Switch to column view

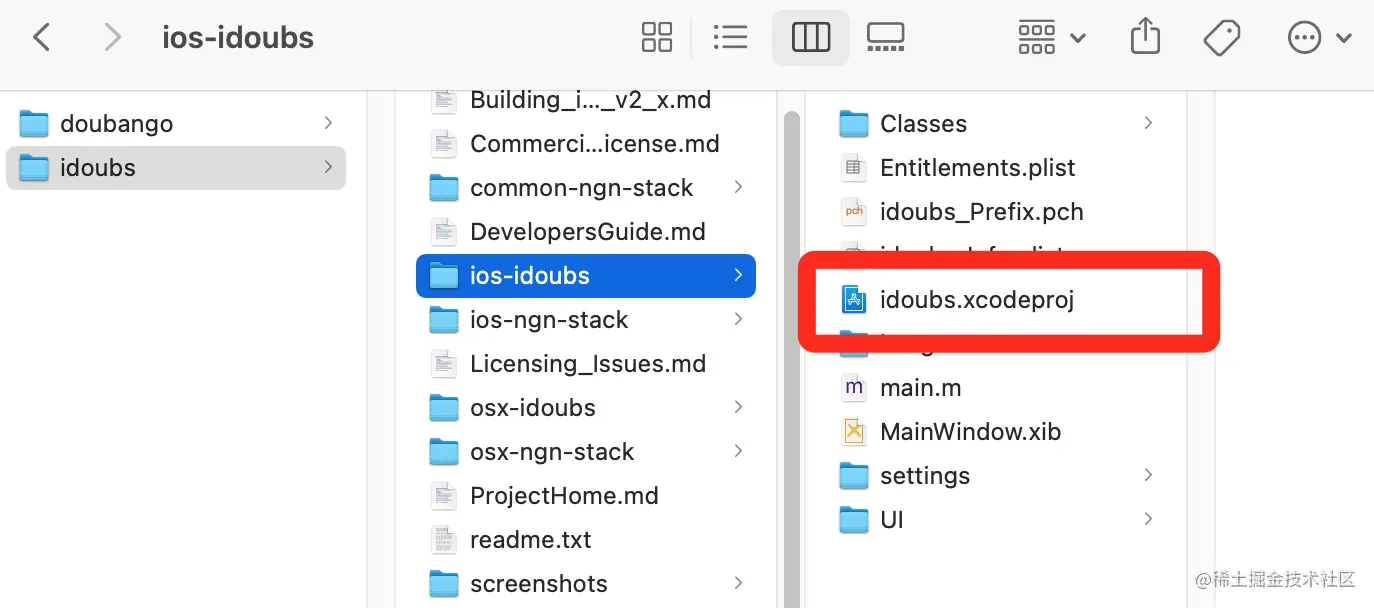tap(811, 38)
